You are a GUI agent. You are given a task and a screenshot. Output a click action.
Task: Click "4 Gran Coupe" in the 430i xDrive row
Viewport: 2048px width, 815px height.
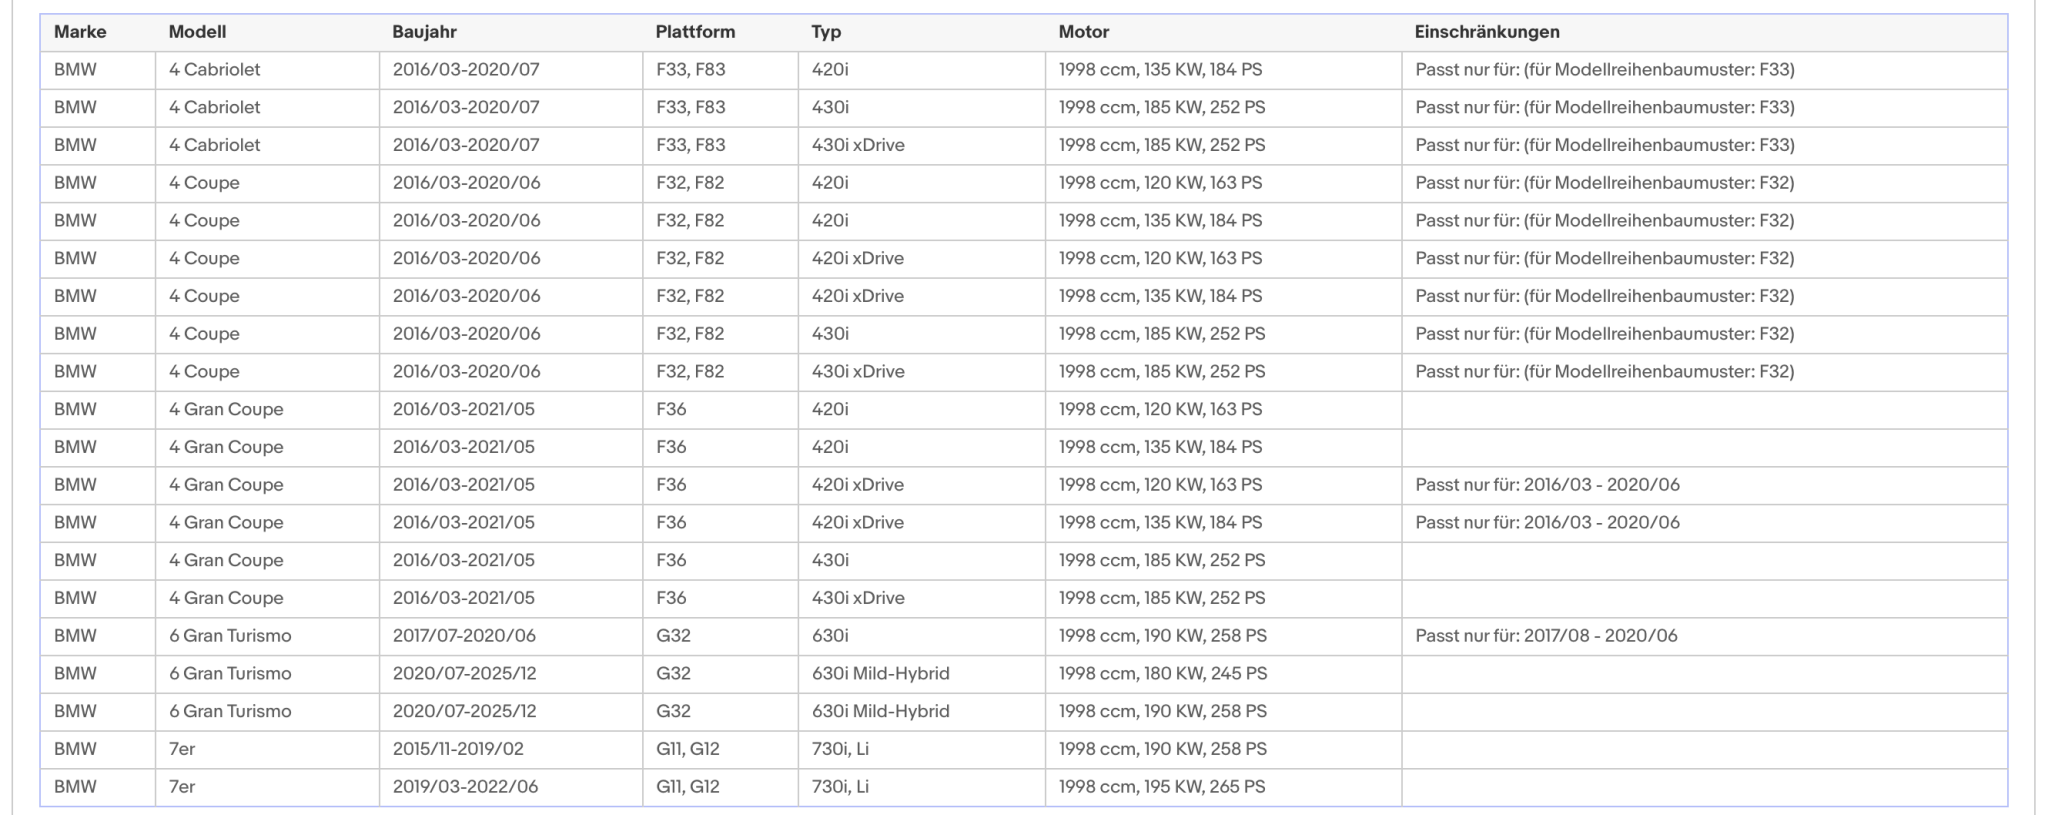pos(226,598)
